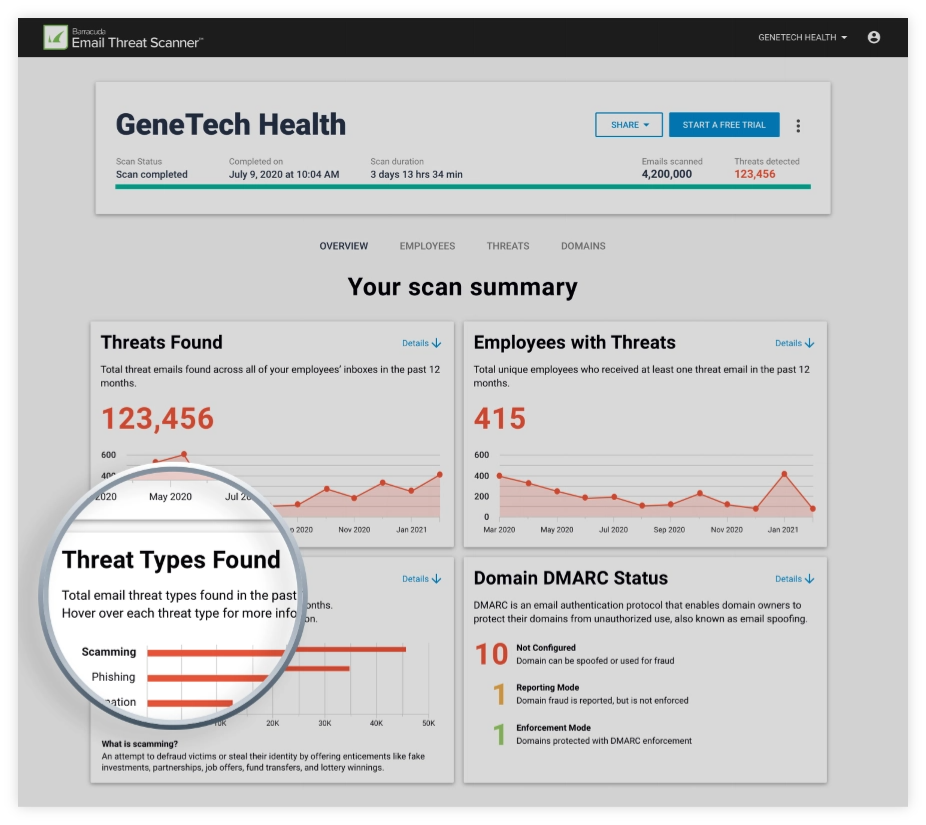Open the three-dot more options menu
The height and width of the screenshot is (825, 926).
(798, 125)
